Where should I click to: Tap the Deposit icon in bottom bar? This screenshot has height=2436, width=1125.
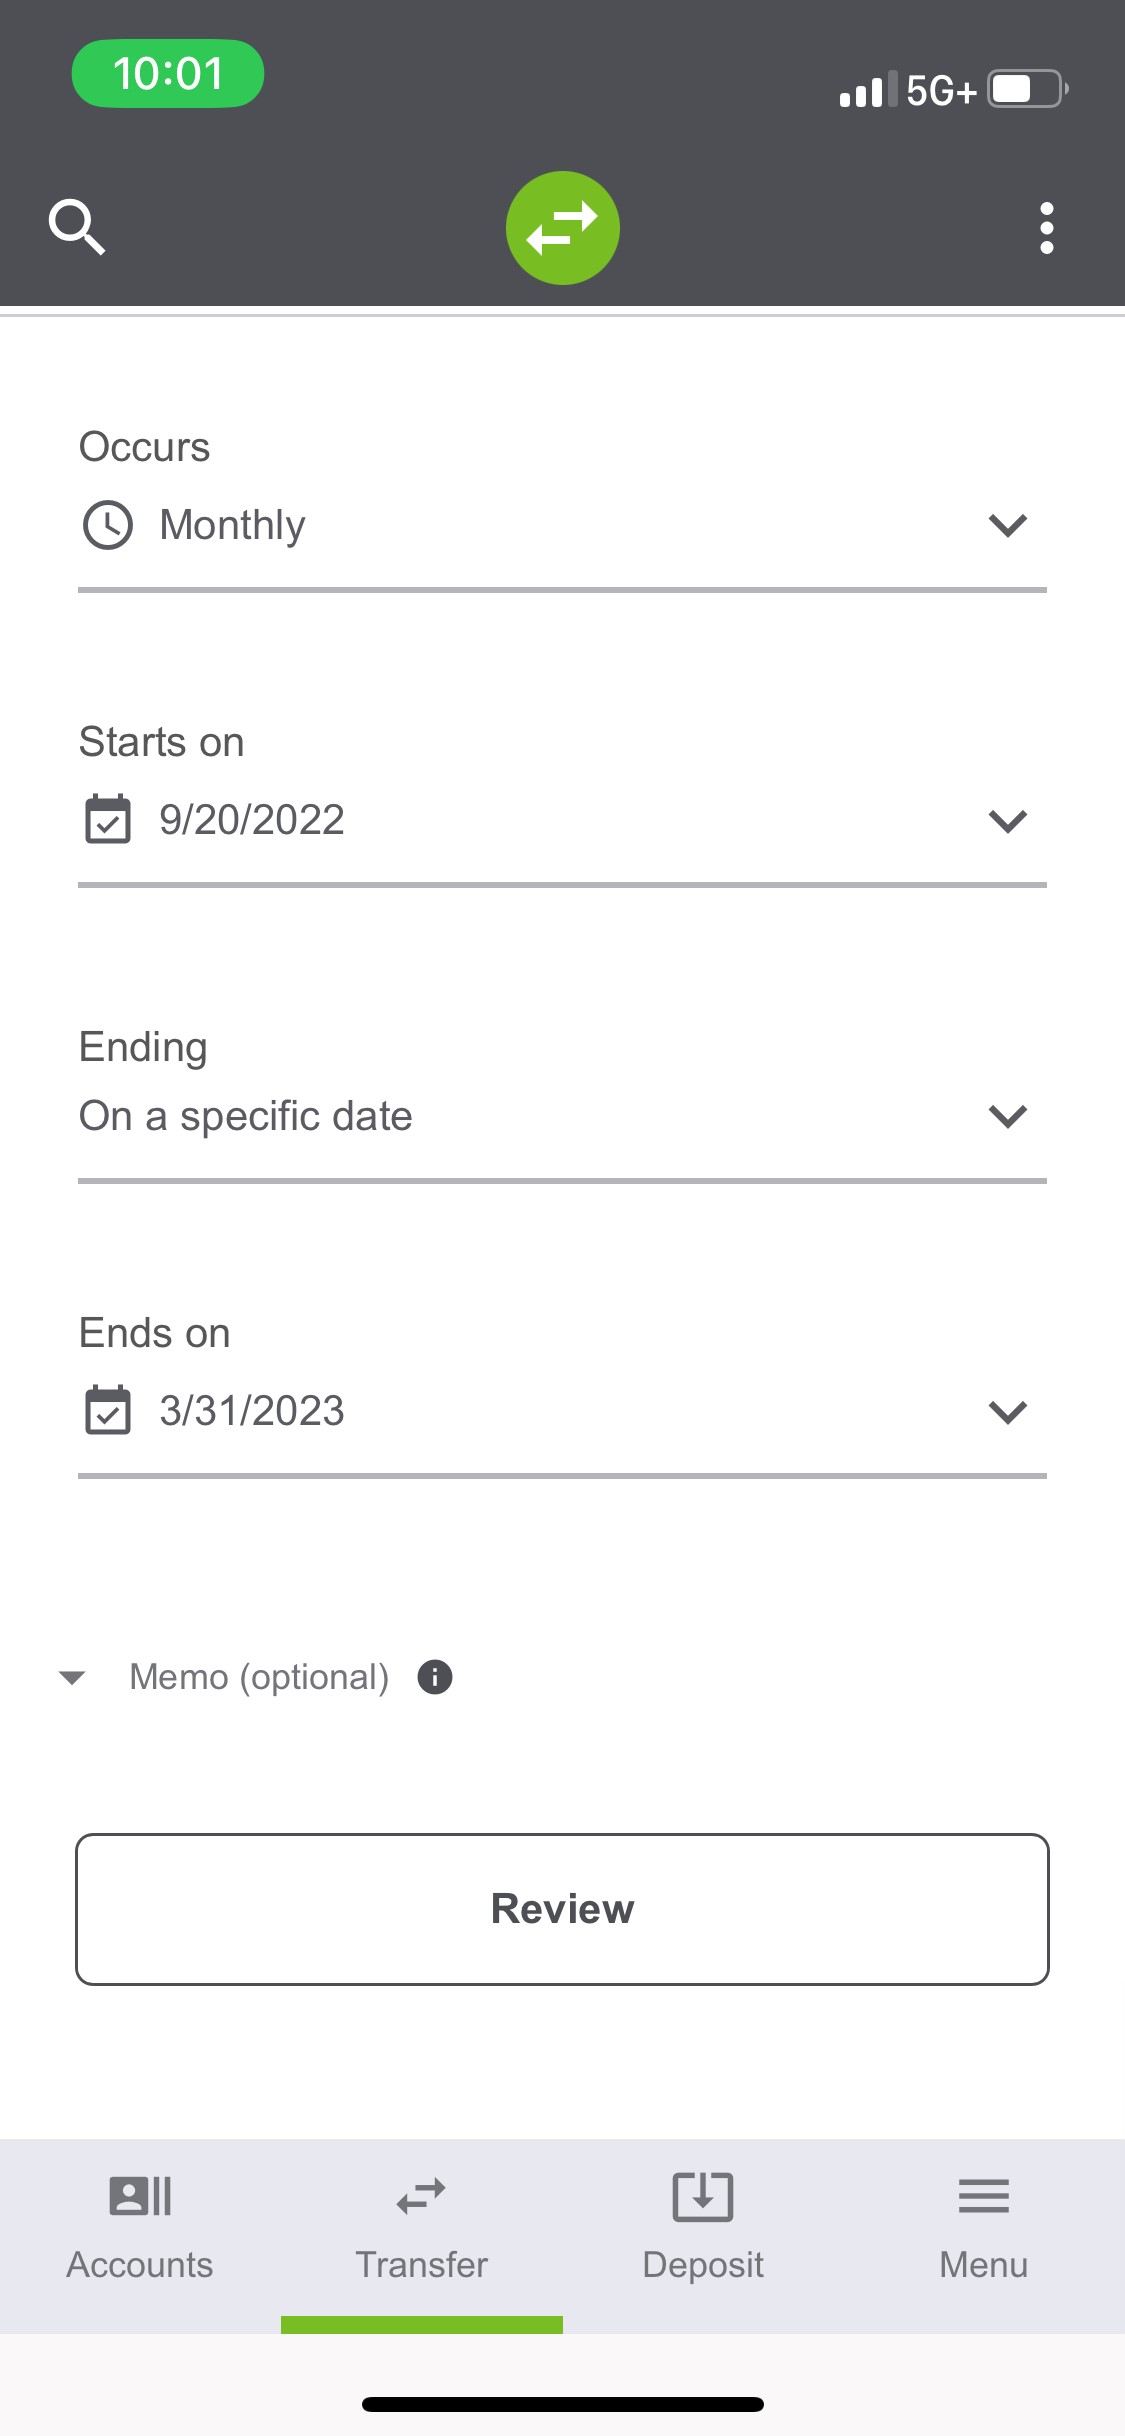point(702,2197)
